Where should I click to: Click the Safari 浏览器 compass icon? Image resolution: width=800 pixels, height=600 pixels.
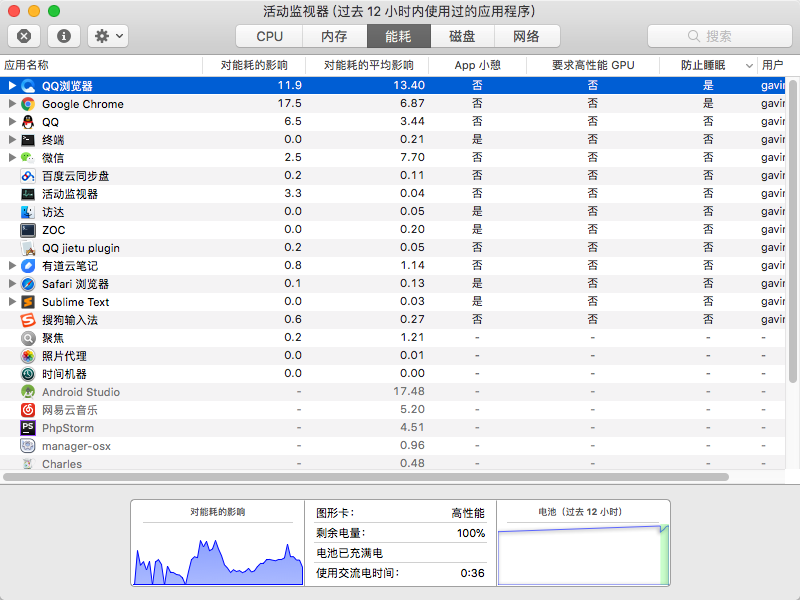[x=28, y=284]
